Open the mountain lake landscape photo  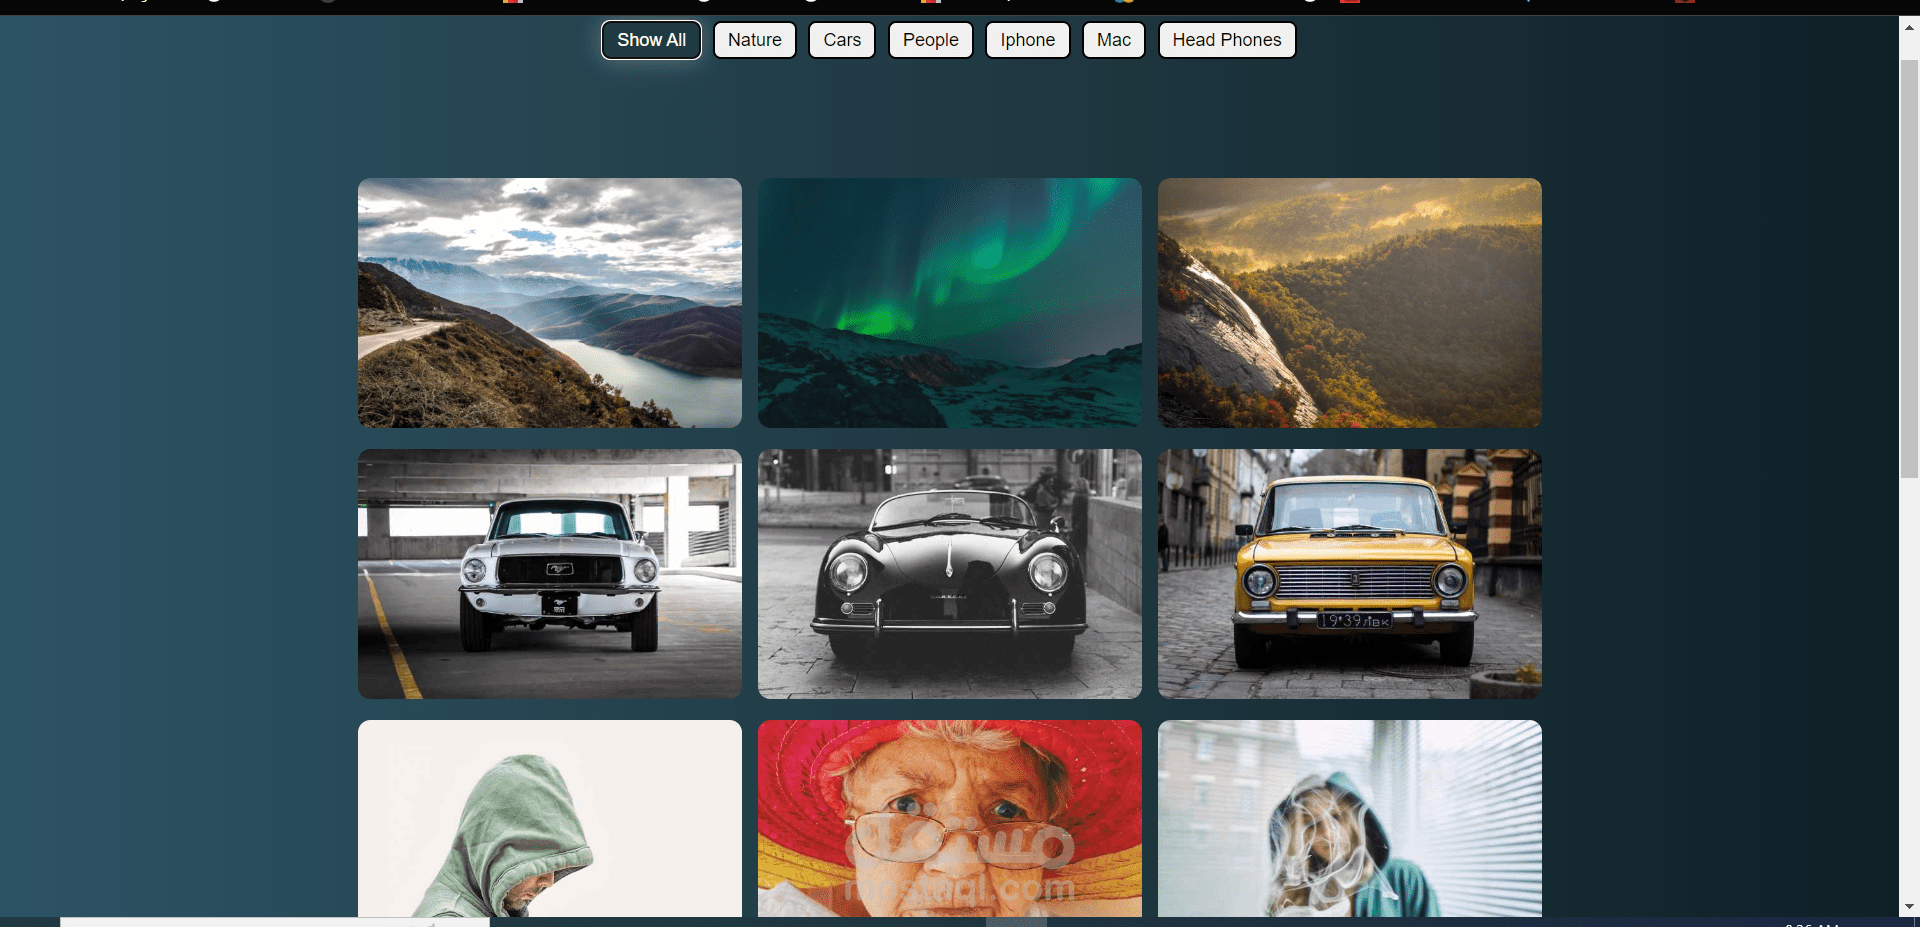550,303
